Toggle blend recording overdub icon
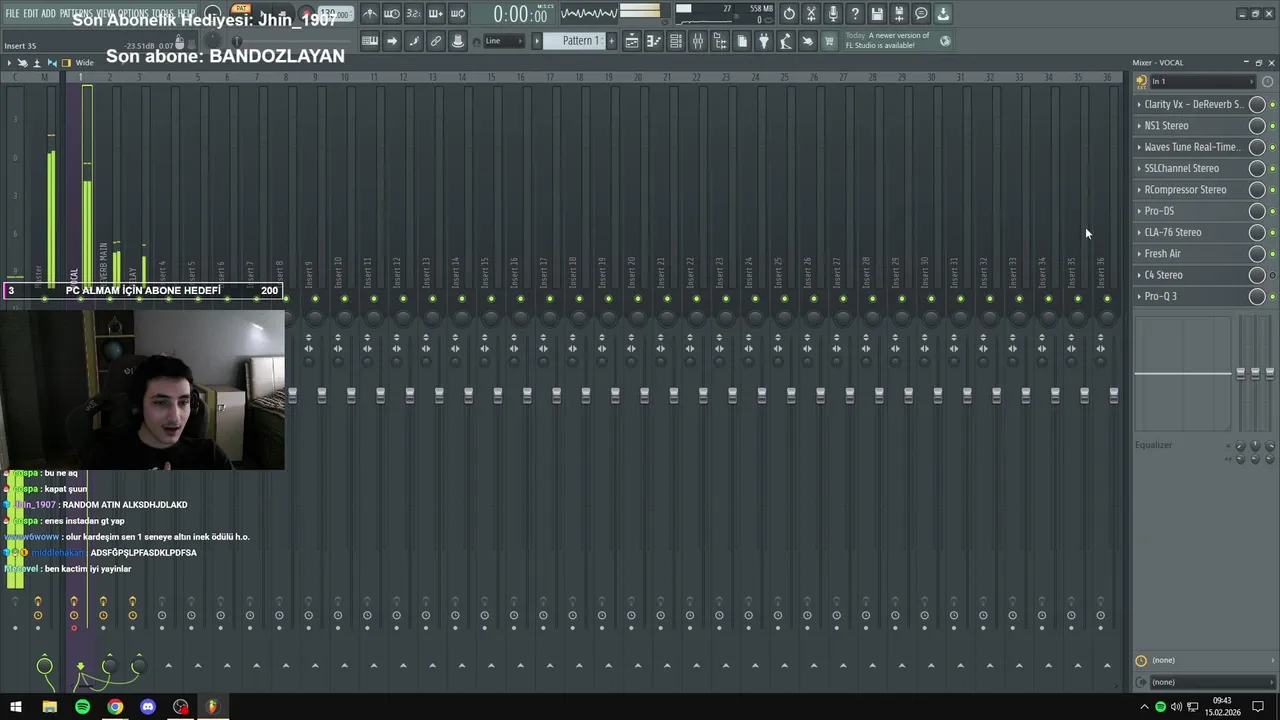This screenshot has height=720, width=1280. tap(436, 14)
